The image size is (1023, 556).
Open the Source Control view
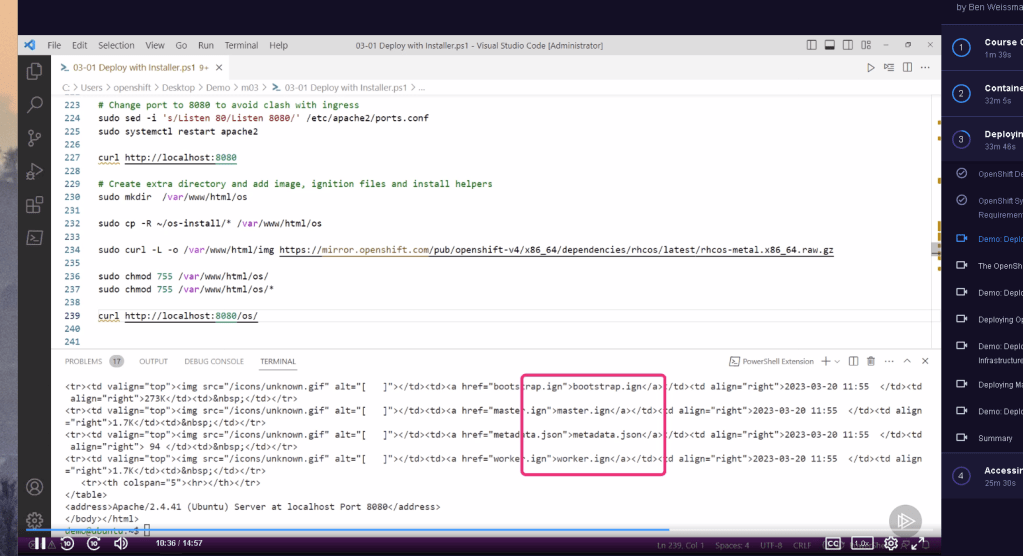coord(35,138)
